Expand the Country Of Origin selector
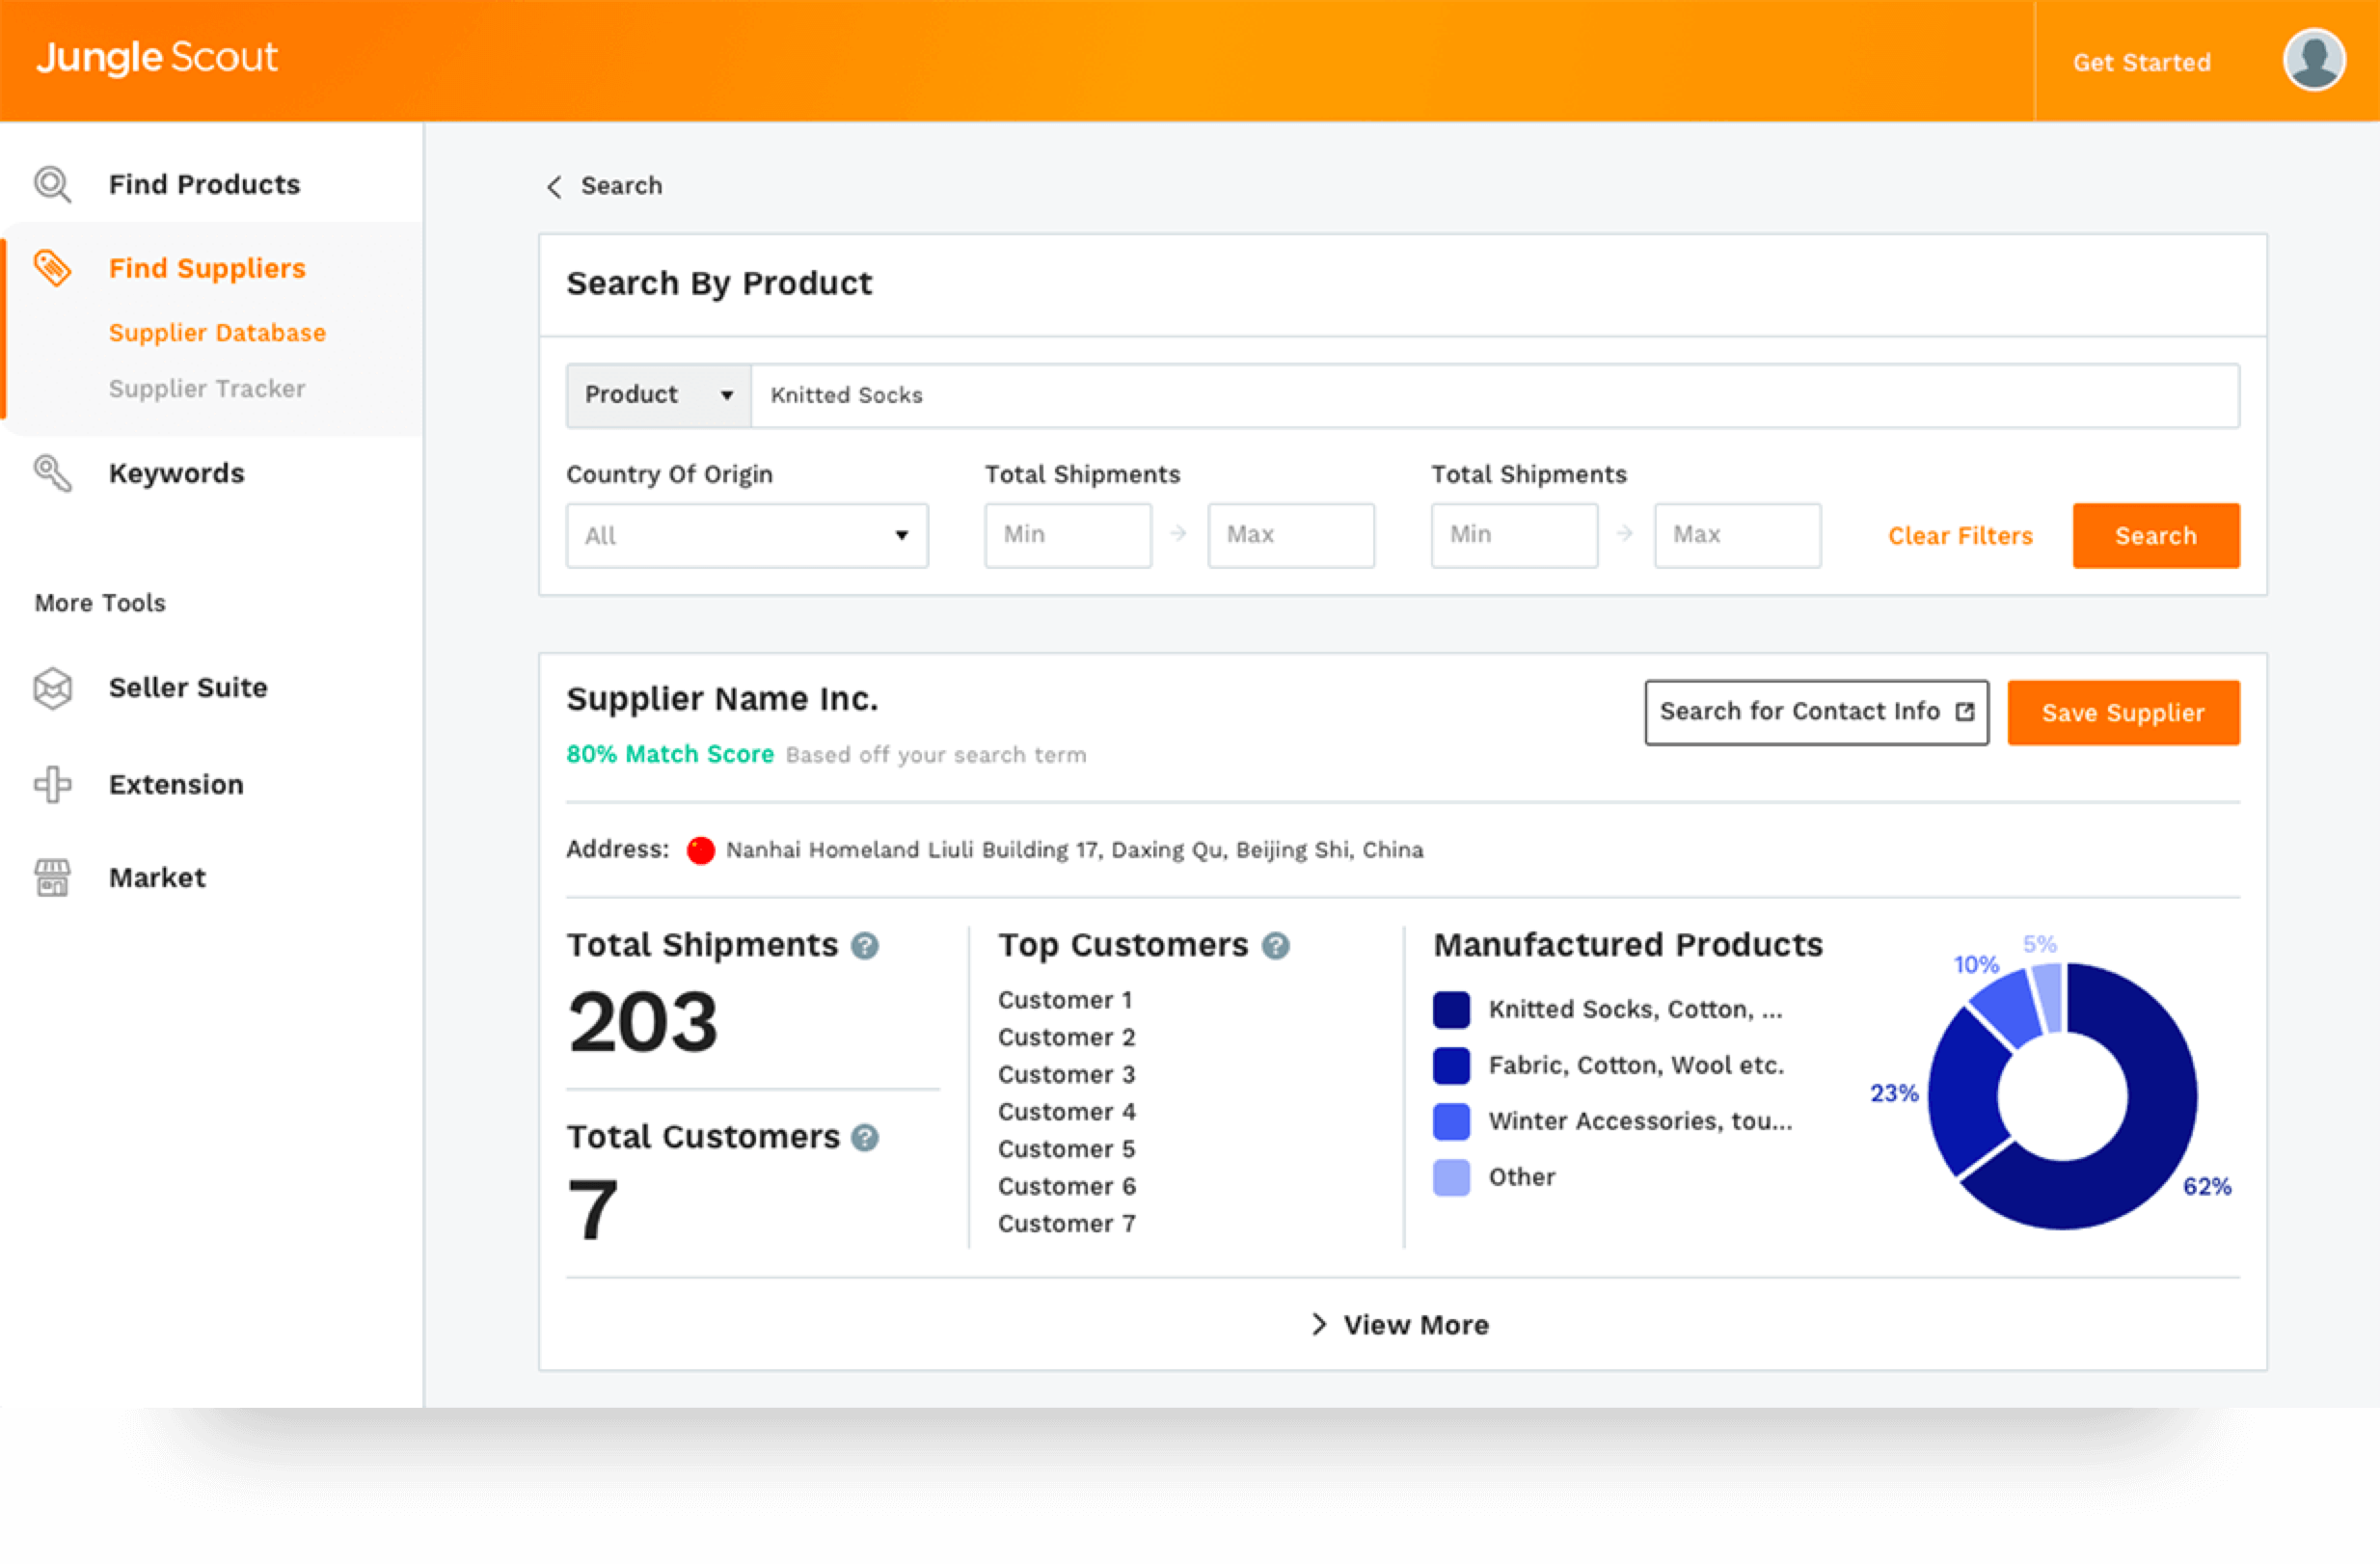The height and width of the screenshot is (1564, 2380). tap(746, 535)
